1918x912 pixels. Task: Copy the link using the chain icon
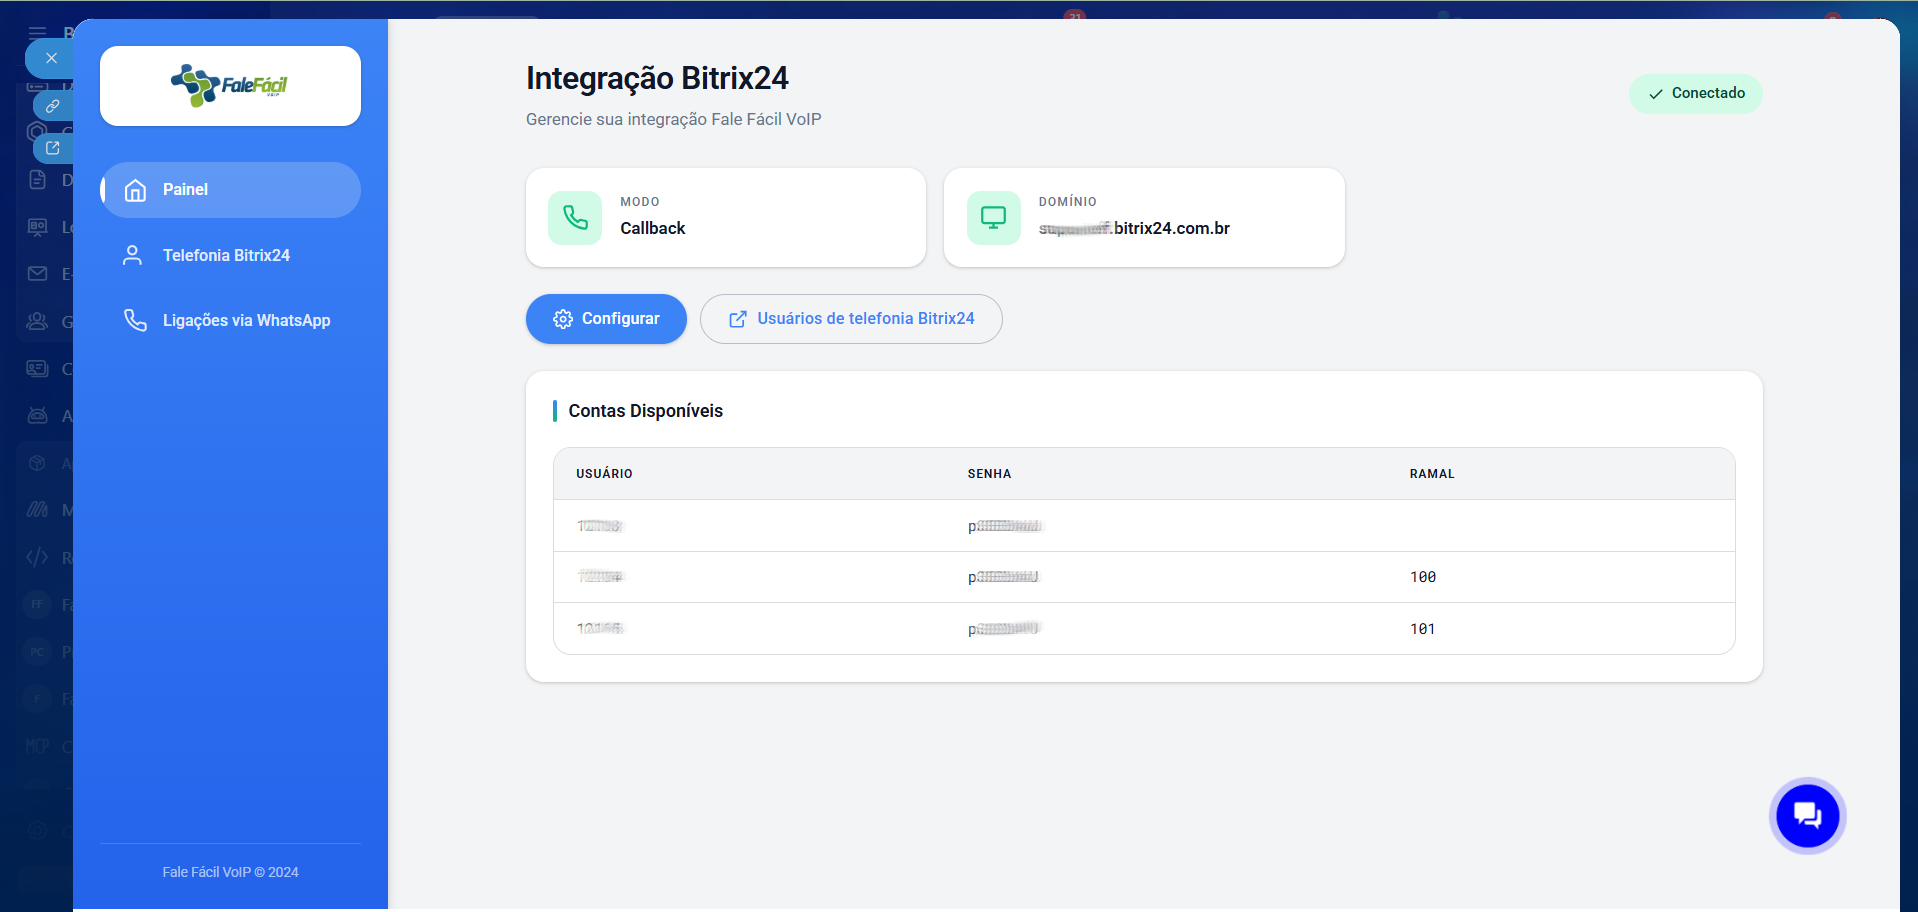(53, 106)
